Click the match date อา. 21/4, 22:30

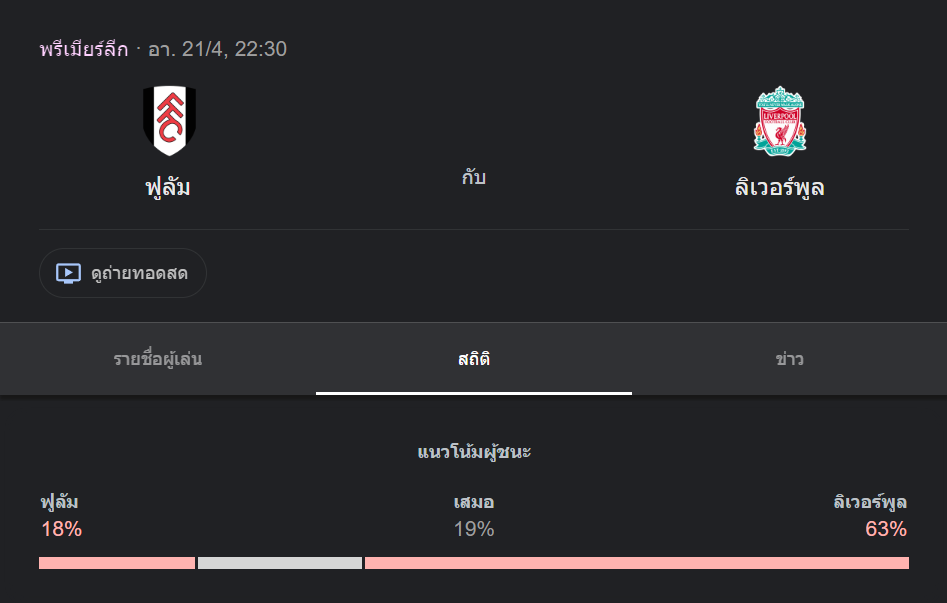[217, 49]
